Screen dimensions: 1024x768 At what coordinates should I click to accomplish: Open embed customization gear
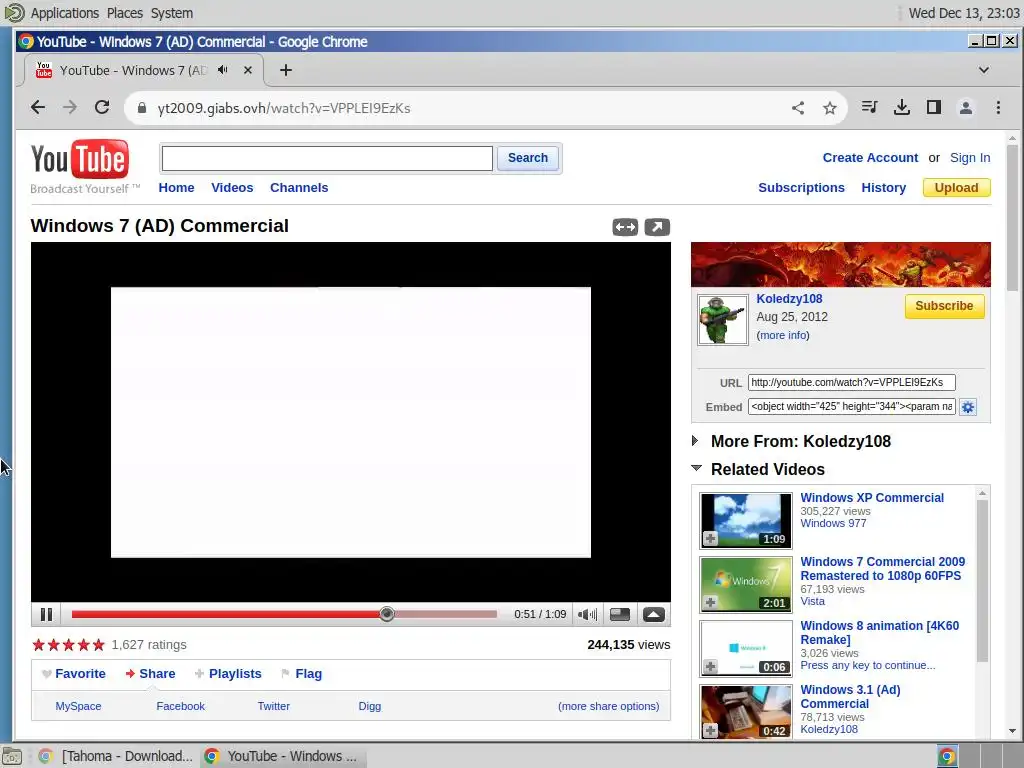pos(968,407)
